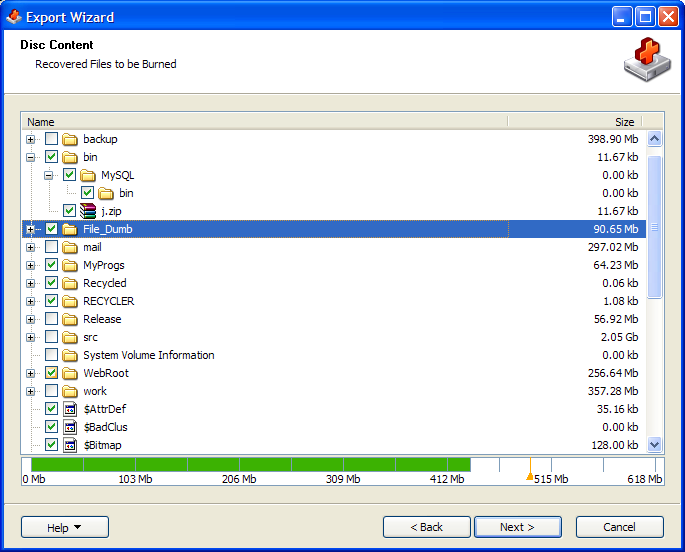Click the mail folder icon
Image resolution: width=685 pixels, height=552 pixels.
[70, 247]
